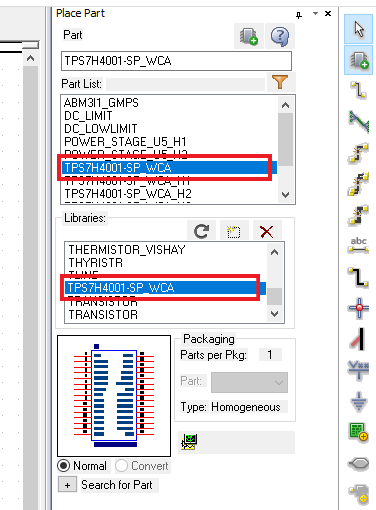
Task: Click the Part List filter field
Action: coord(185,84)
